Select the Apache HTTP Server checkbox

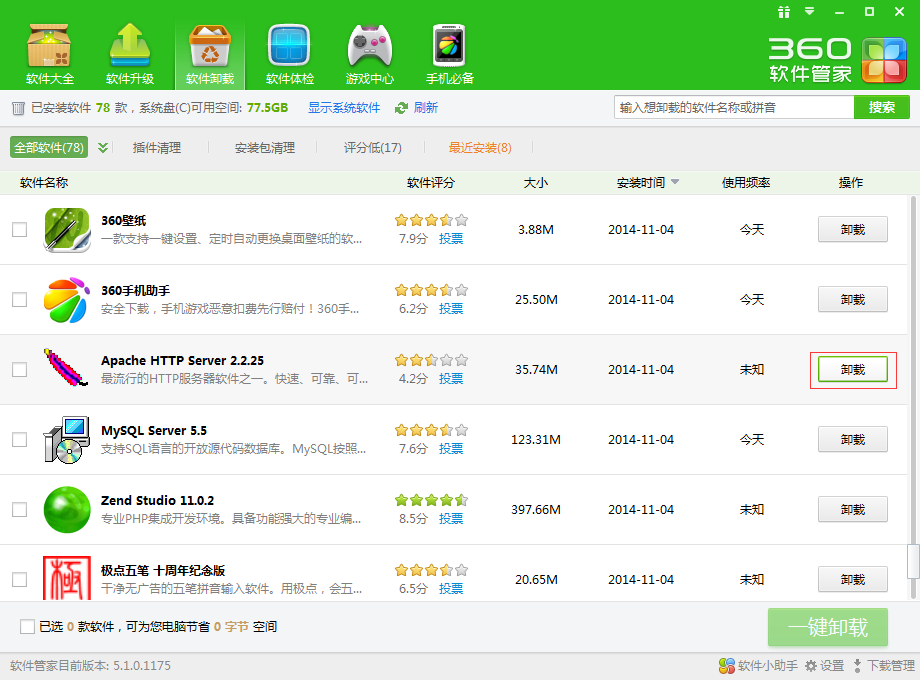20,370
